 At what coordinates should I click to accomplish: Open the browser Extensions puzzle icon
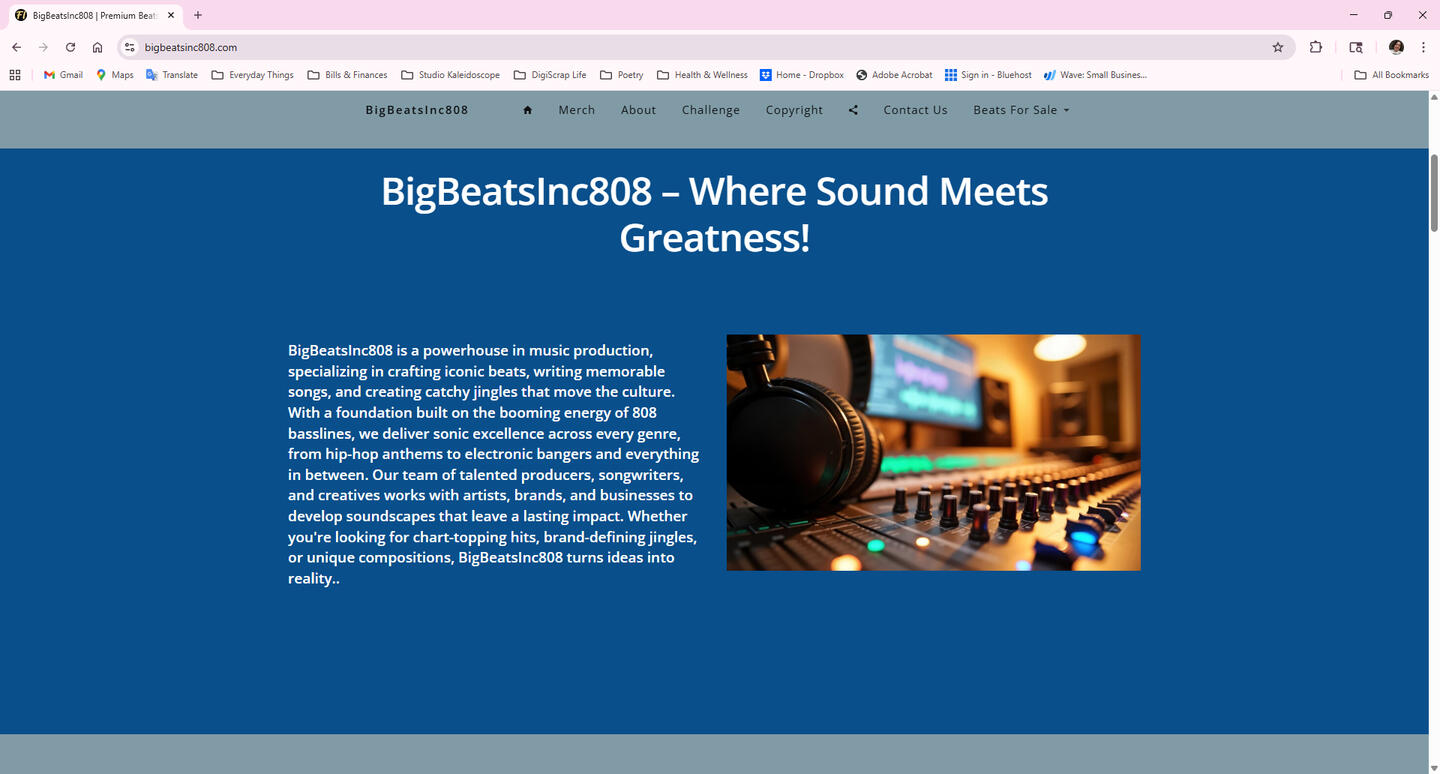(x=1316, y=47)
